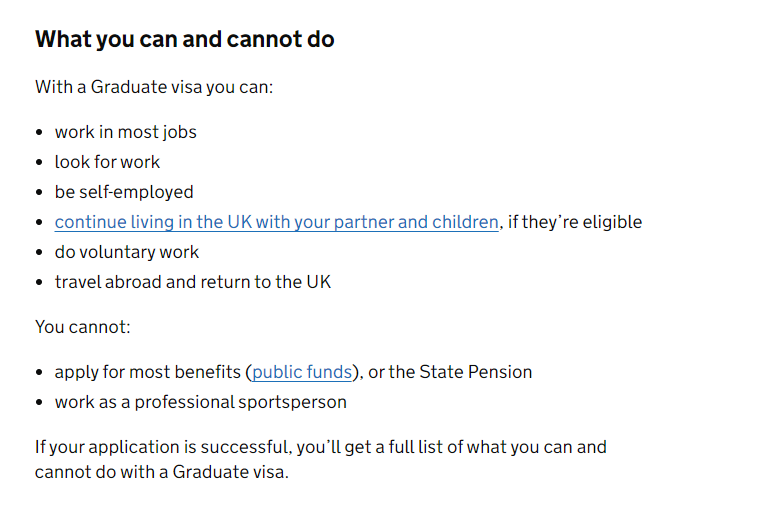
Task: Click the "or the State Pension" text
Action: coord(450,372)
